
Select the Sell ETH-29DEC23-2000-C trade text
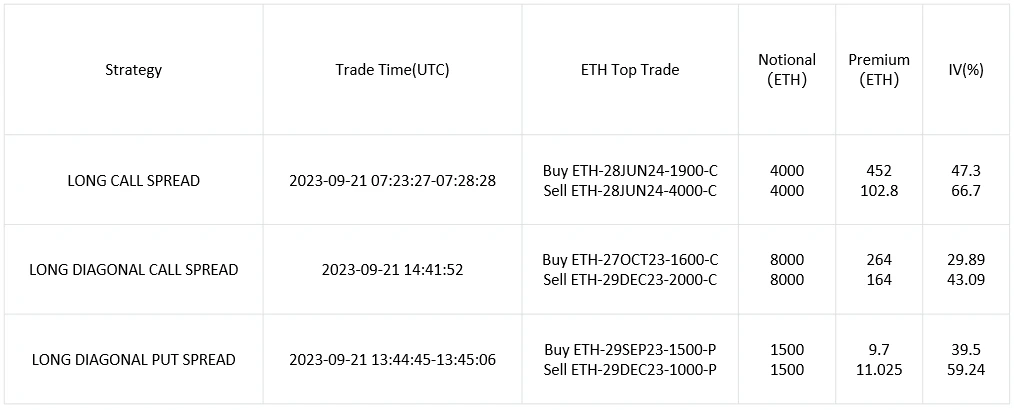click(x=630, y=280)
